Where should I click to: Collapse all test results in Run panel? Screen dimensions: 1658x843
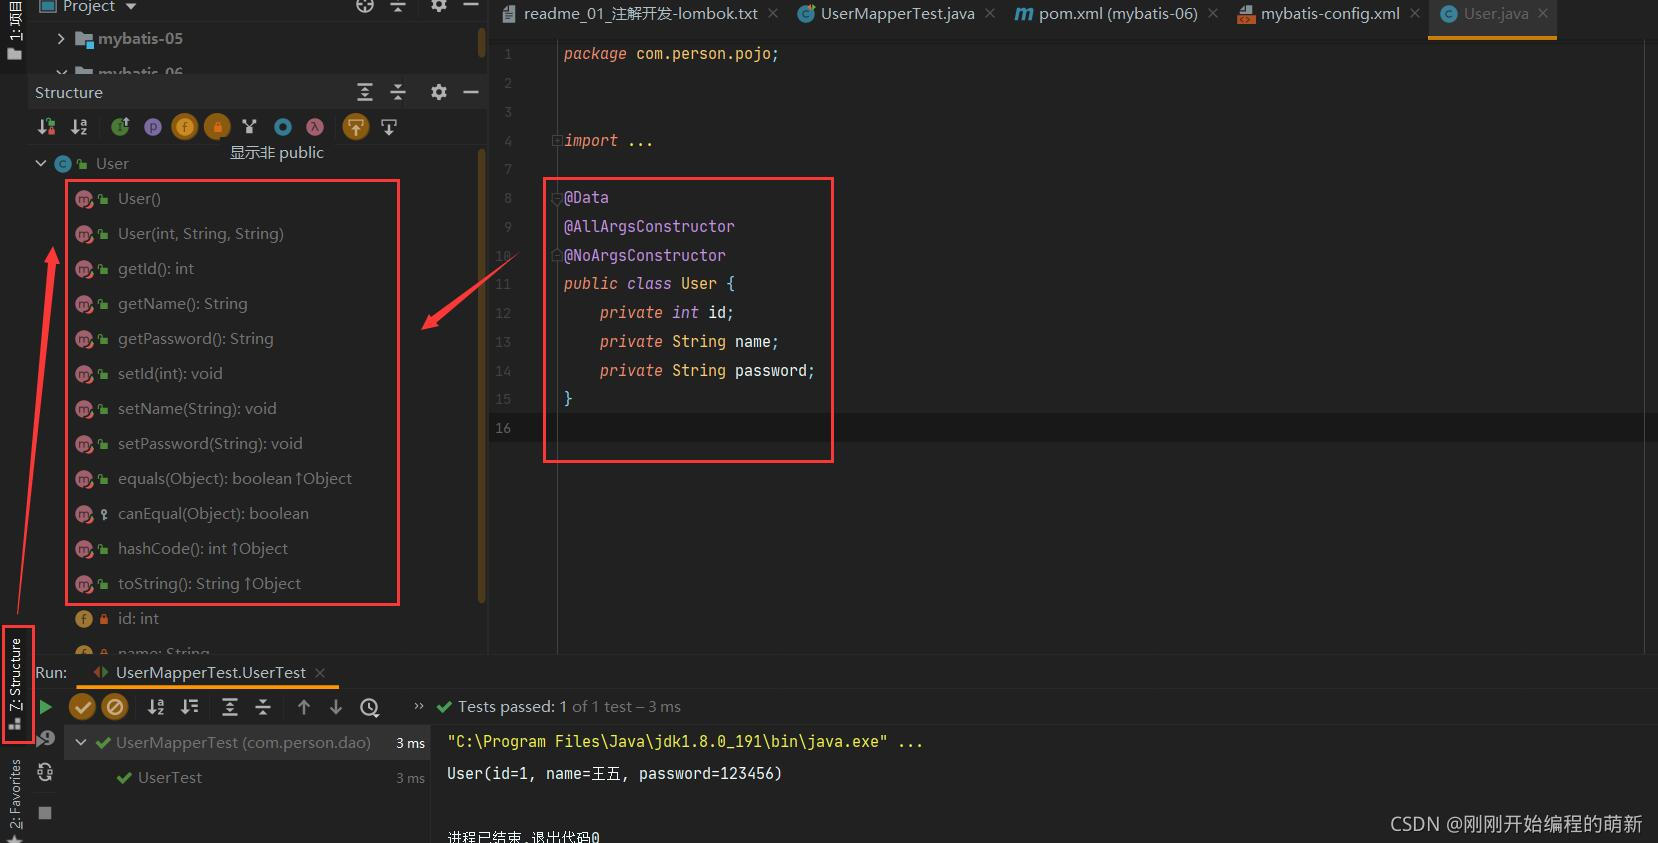pyautogui.click(x=263, y=707)
